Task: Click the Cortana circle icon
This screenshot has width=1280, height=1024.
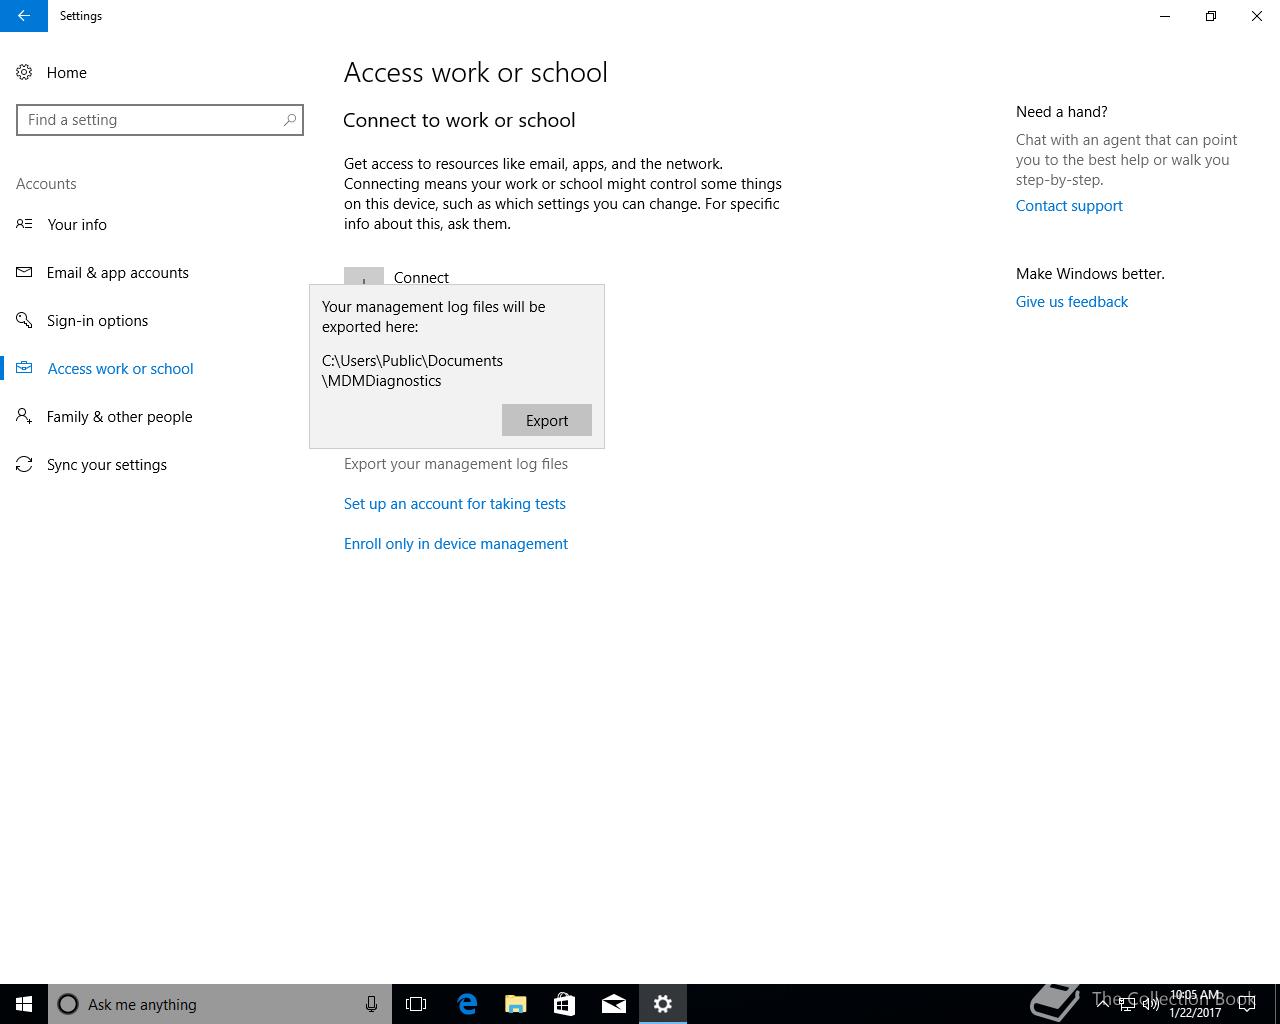Action: click(68, 1004)
